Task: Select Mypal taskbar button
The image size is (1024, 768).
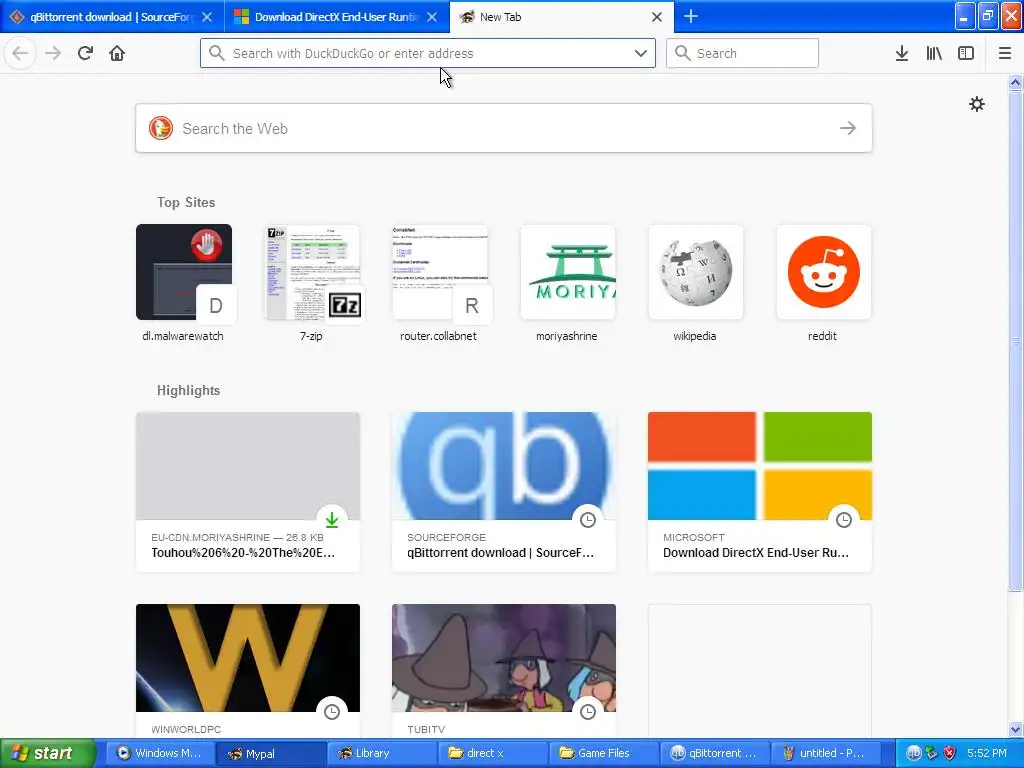Action: click(x=271, y=753)
